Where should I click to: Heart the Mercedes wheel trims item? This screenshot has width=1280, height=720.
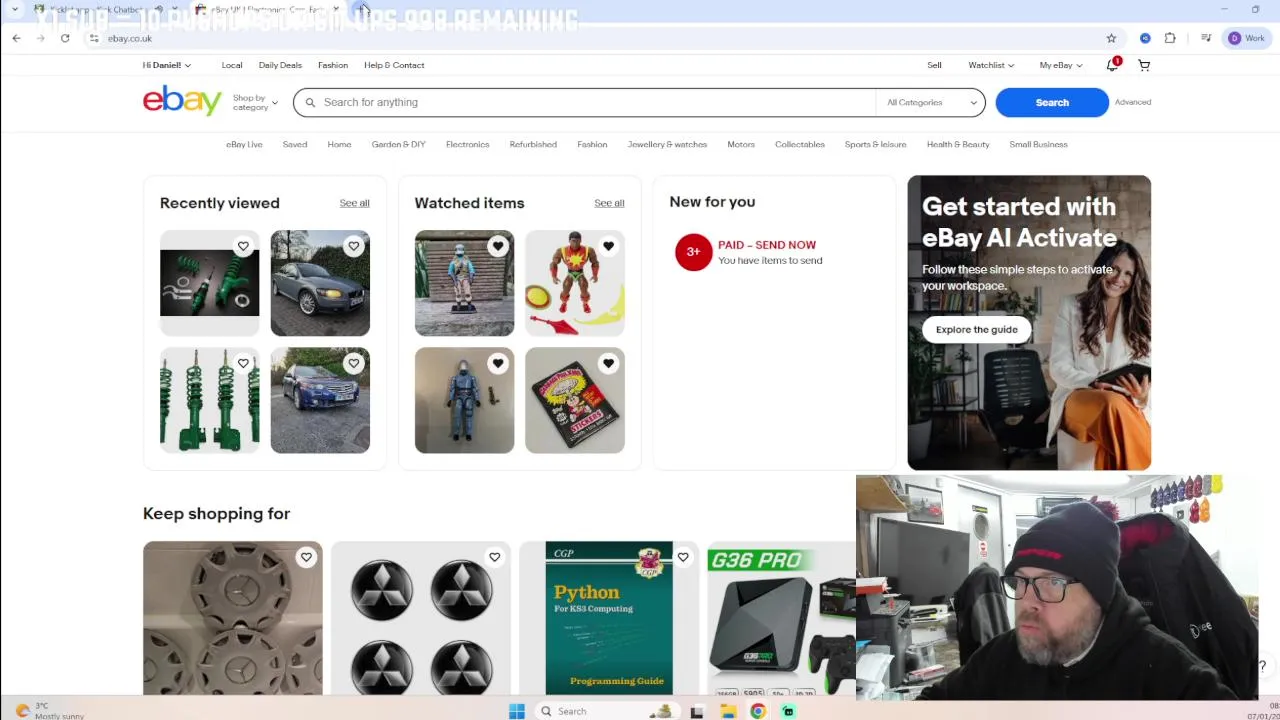pyautogui.click(x=306, y=557)
